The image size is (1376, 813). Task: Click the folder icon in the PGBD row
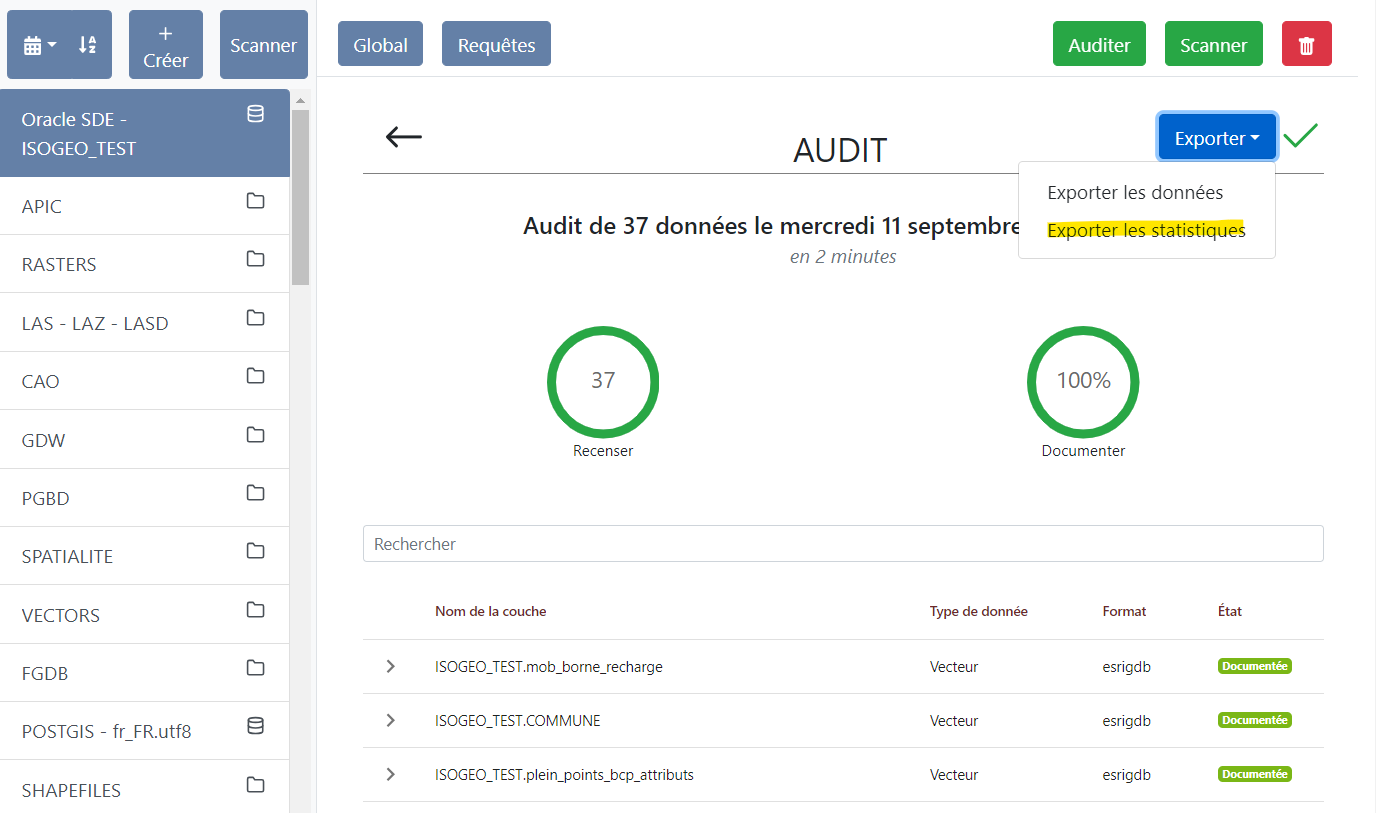coord(255,493)
